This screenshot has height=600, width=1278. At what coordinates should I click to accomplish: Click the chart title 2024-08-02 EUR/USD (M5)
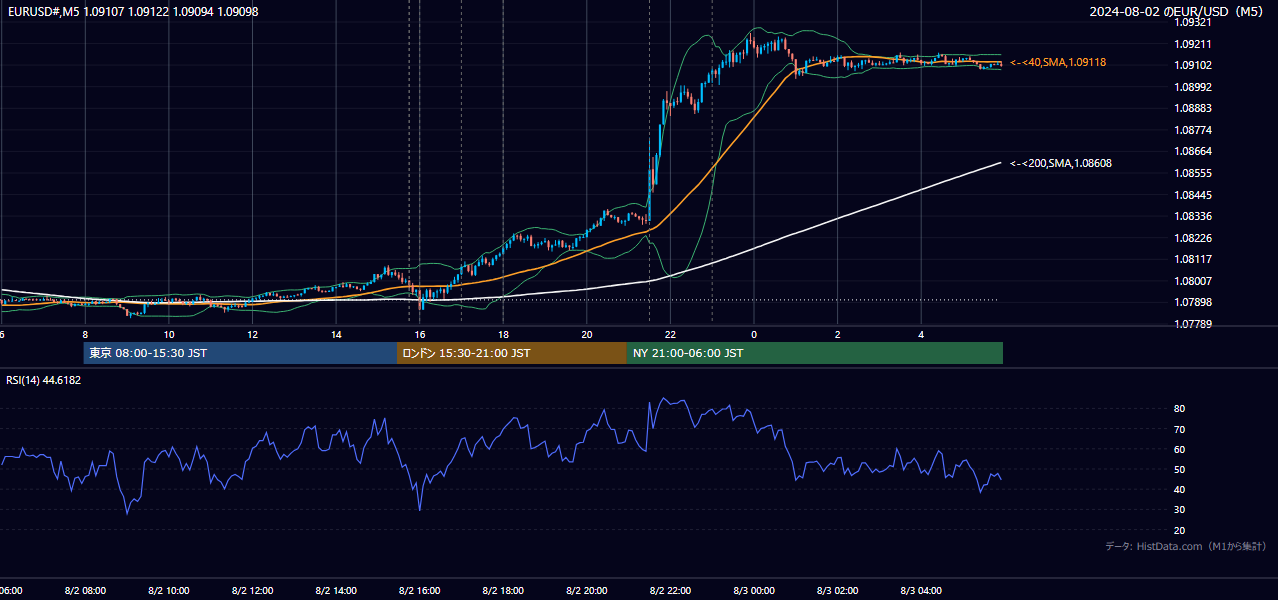coord(1178,11)
